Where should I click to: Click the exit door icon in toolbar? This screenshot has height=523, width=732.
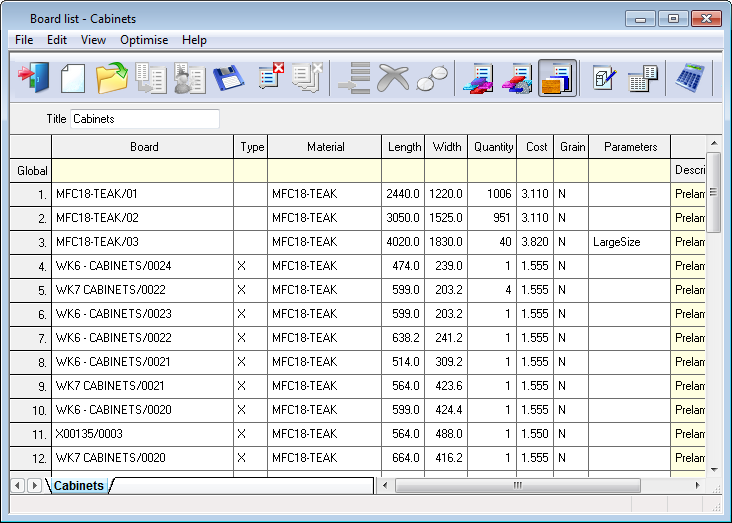coord(34,78)
